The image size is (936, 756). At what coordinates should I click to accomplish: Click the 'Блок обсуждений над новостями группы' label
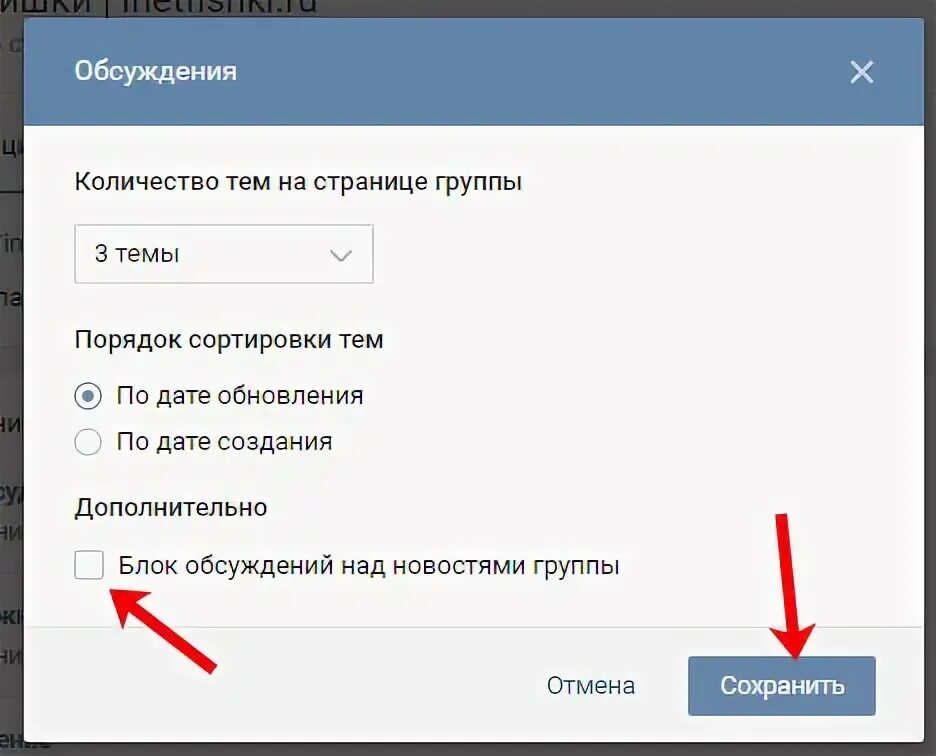369,565
